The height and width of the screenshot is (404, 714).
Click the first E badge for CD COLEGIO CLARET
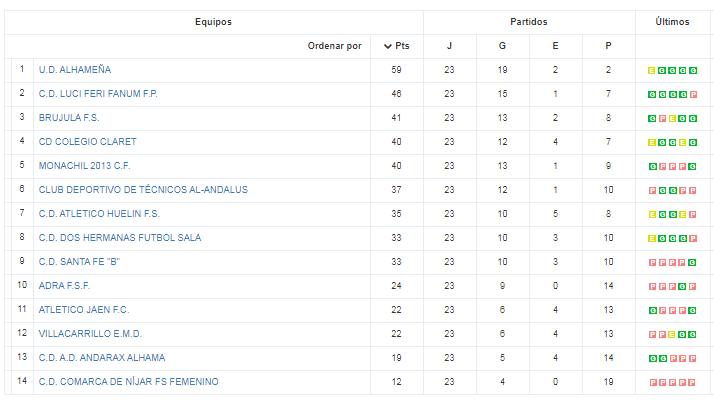tap(652, 143)
